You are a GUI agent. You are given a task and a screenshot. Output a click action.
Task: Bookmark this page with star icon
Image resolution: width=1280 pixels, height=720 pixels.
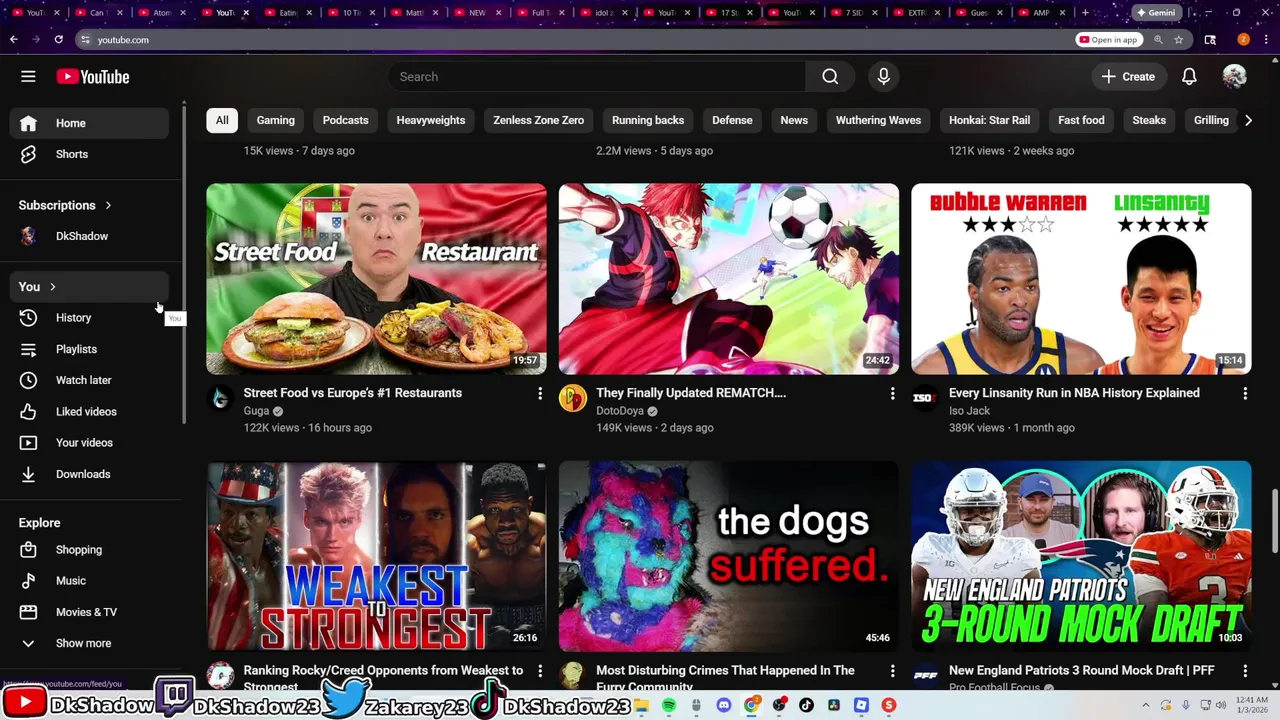1179,40
